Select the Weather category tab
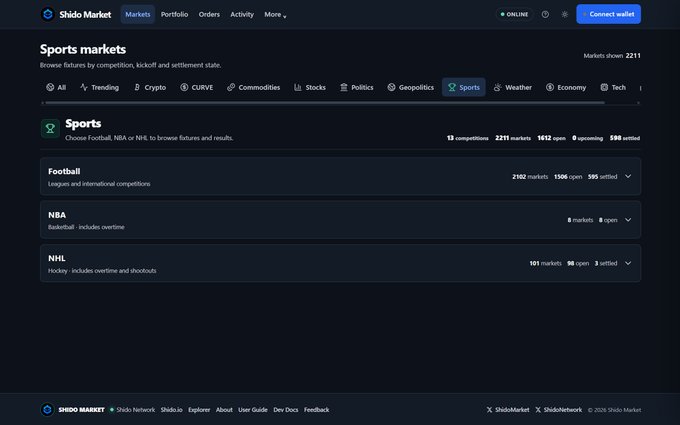Screen dimensions: 680x425 pos(513,87)
